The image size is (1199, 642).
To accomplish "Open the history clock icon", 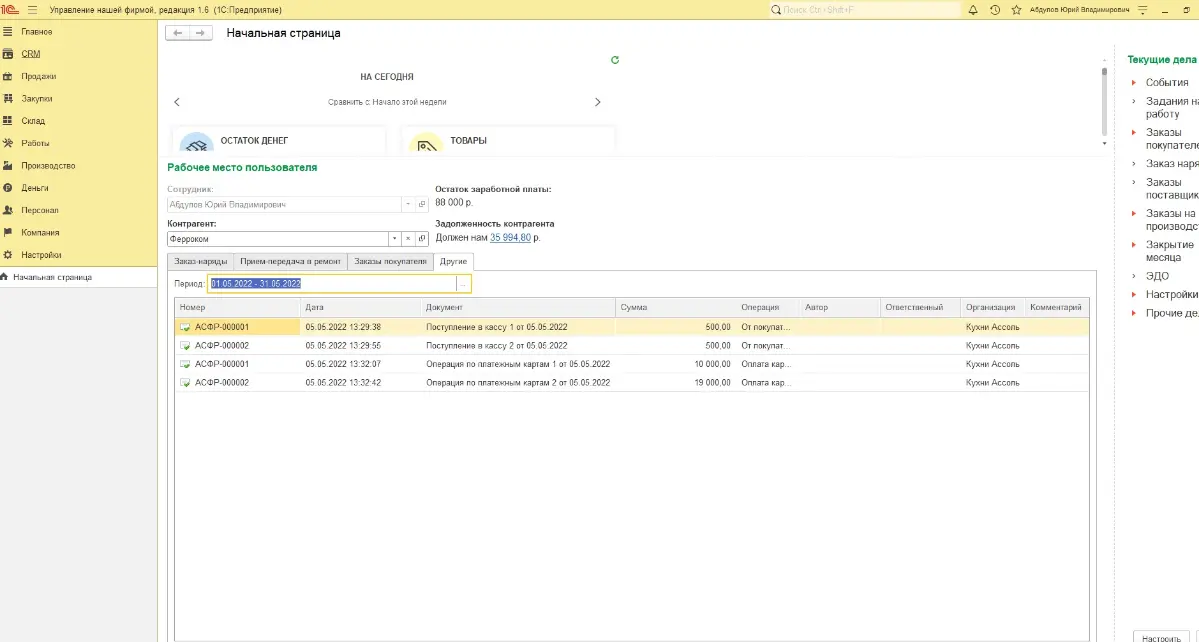I will pos(994,9).
